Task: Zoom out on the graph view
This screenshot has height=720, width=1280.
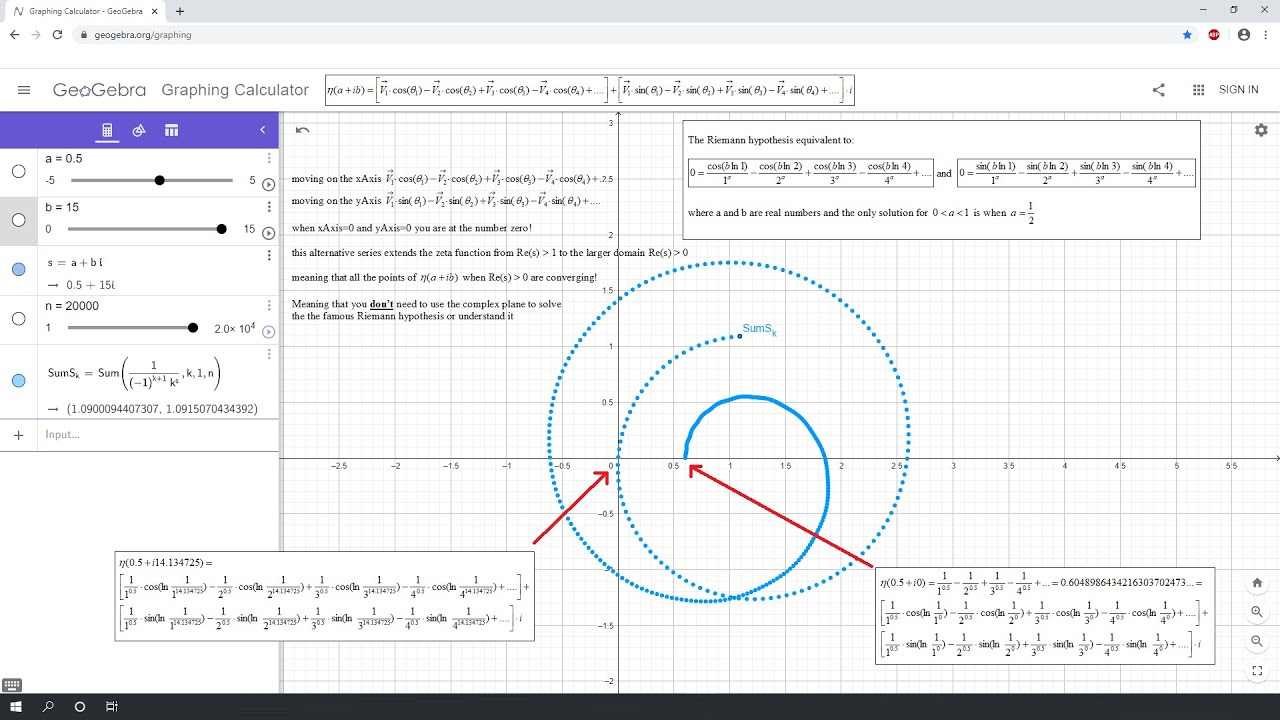Action: tap(1257, 641)
